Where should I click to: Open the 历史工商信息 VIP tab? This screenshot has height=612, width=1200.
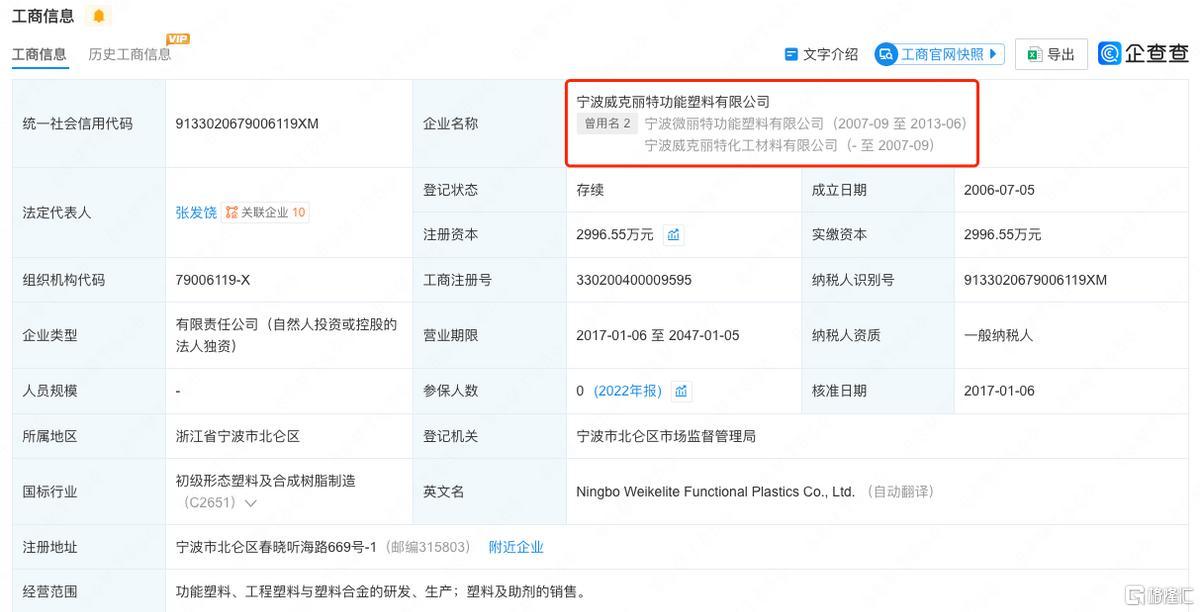pos(130,54)
